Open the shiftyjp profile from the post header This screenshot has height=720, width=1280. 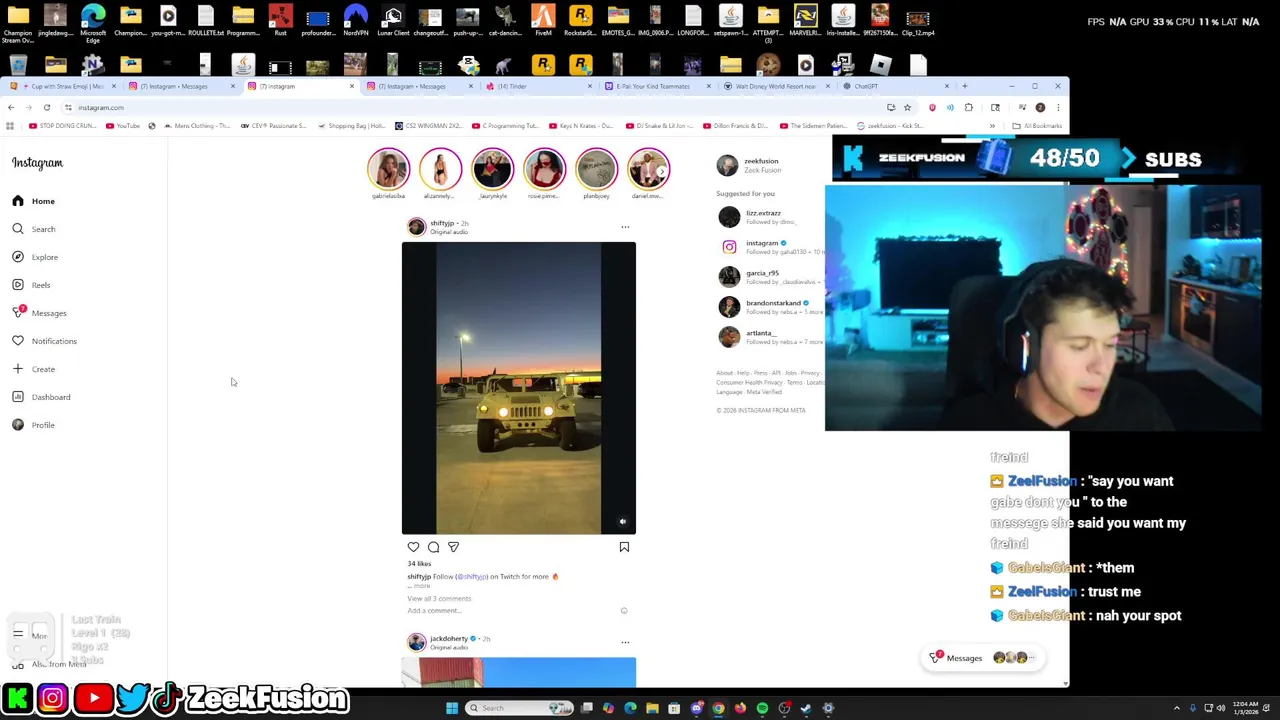point(442,223)
